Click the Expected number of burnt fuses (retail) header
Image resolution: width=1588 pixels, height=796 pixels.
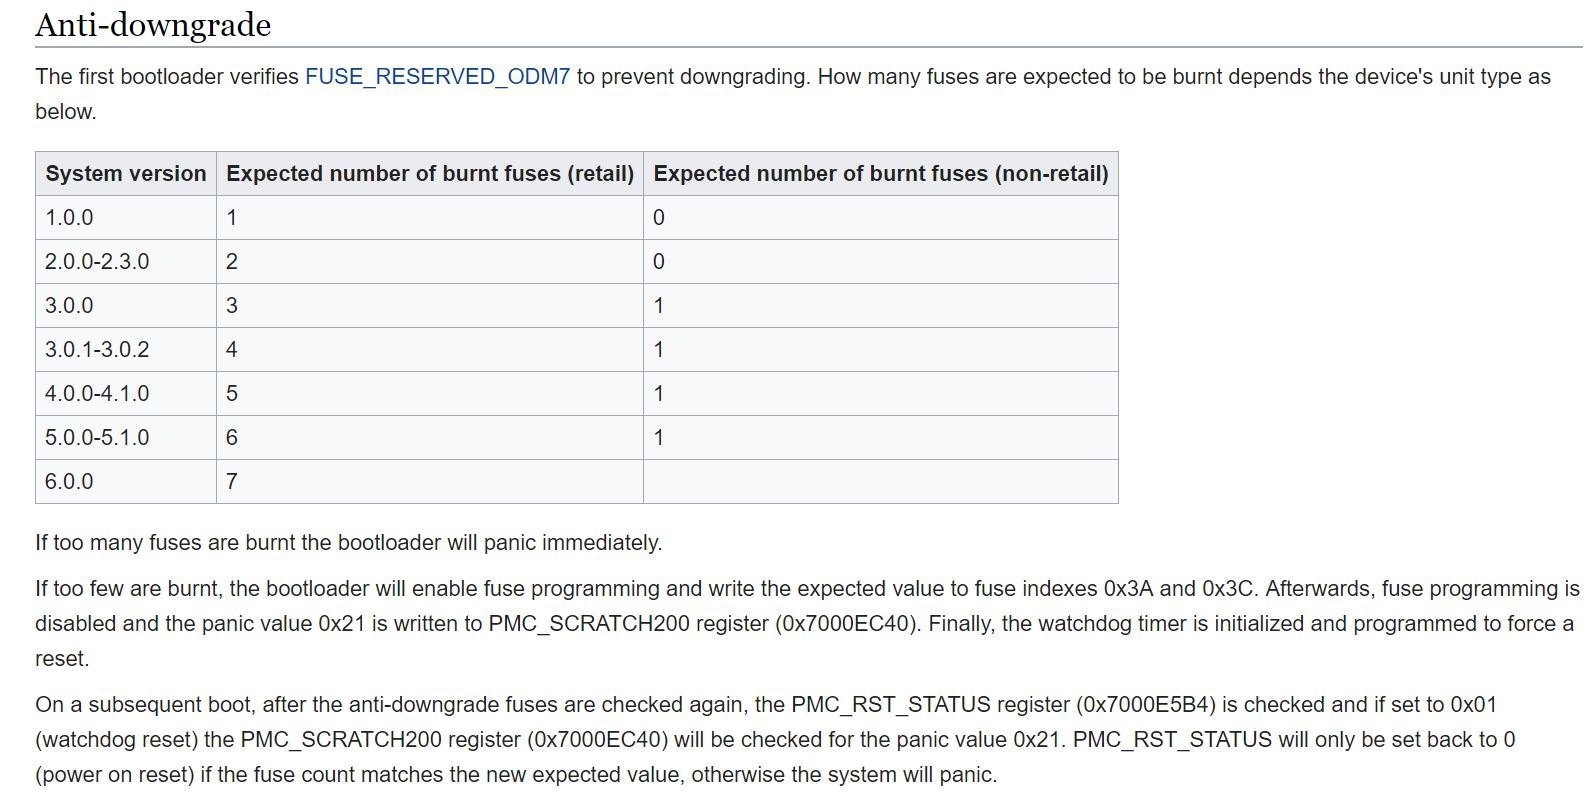click(x=430, y=174)
